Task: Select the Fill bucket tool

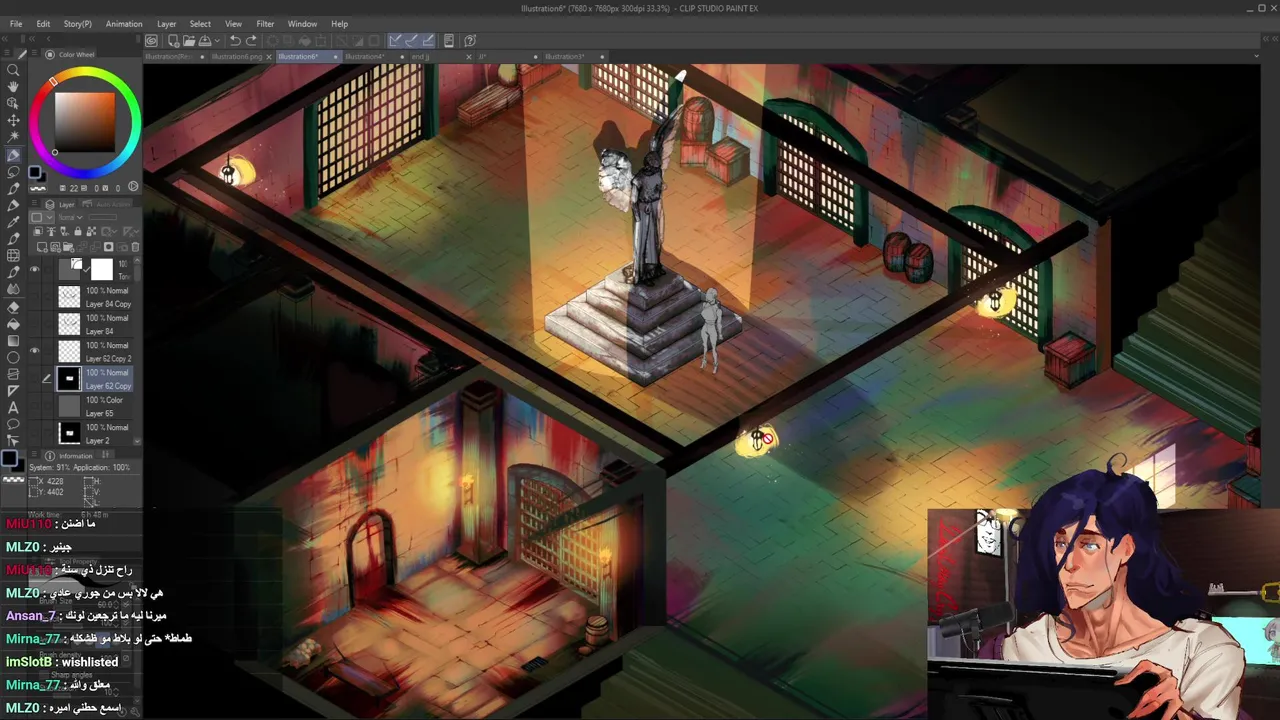Action: pyautogui.click(x=13, y=324)
